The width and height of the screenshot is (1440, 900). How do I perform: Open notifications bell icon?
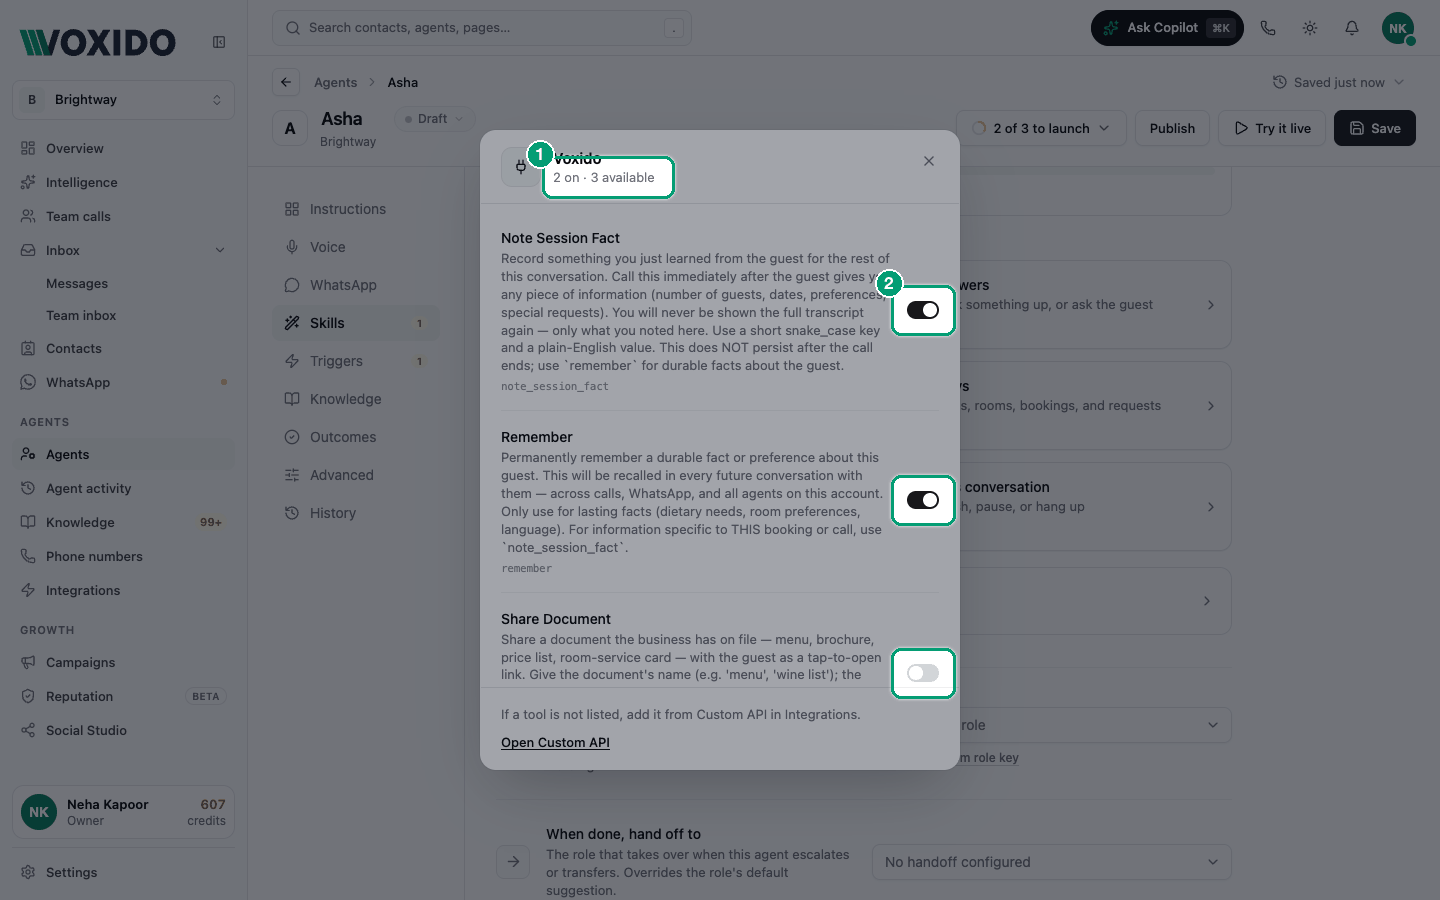click(x=1352, y=28)
